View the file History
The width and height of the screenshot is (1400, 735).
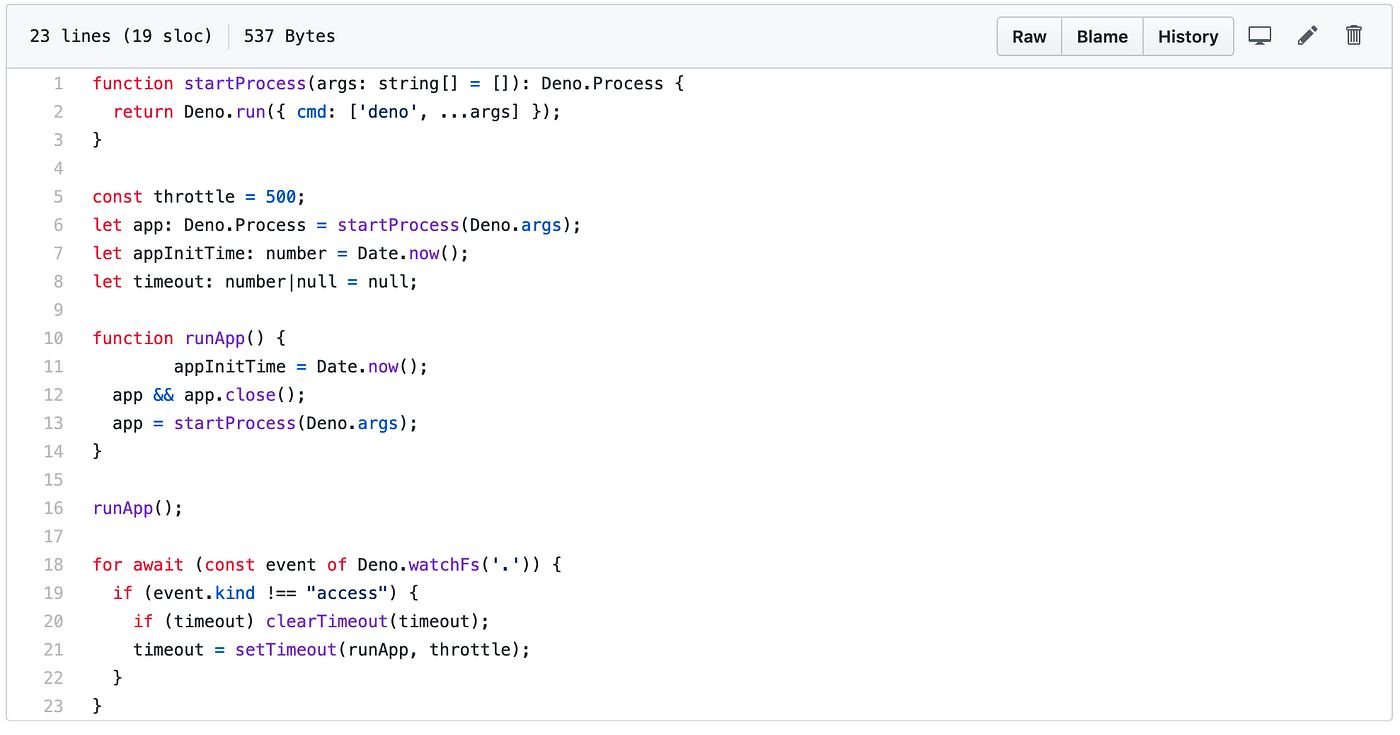1188,36
